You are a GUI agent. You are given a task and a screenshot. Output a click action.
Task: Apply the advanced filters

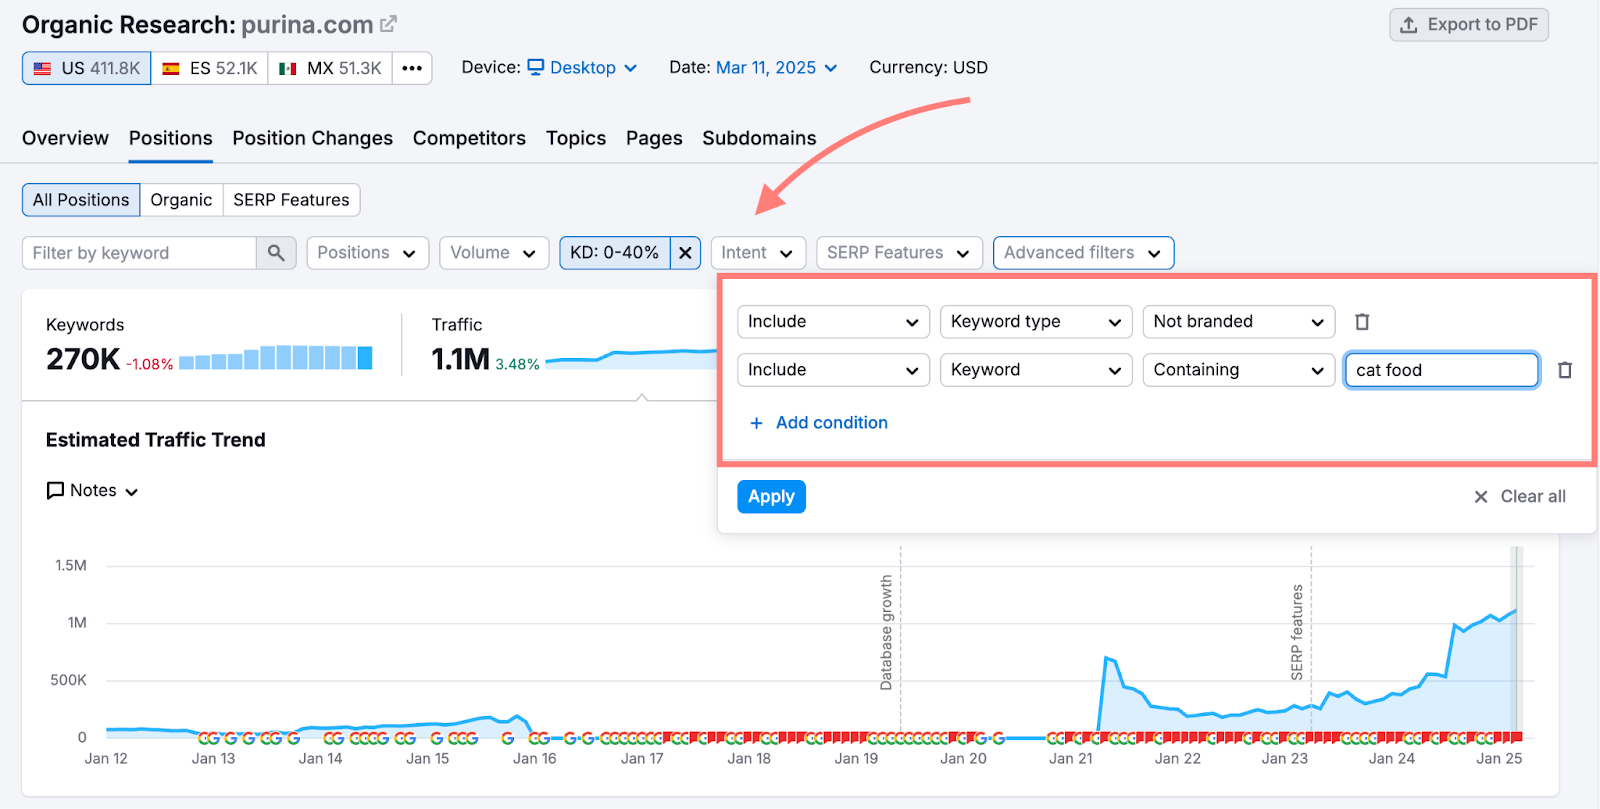tap(771, 497)
